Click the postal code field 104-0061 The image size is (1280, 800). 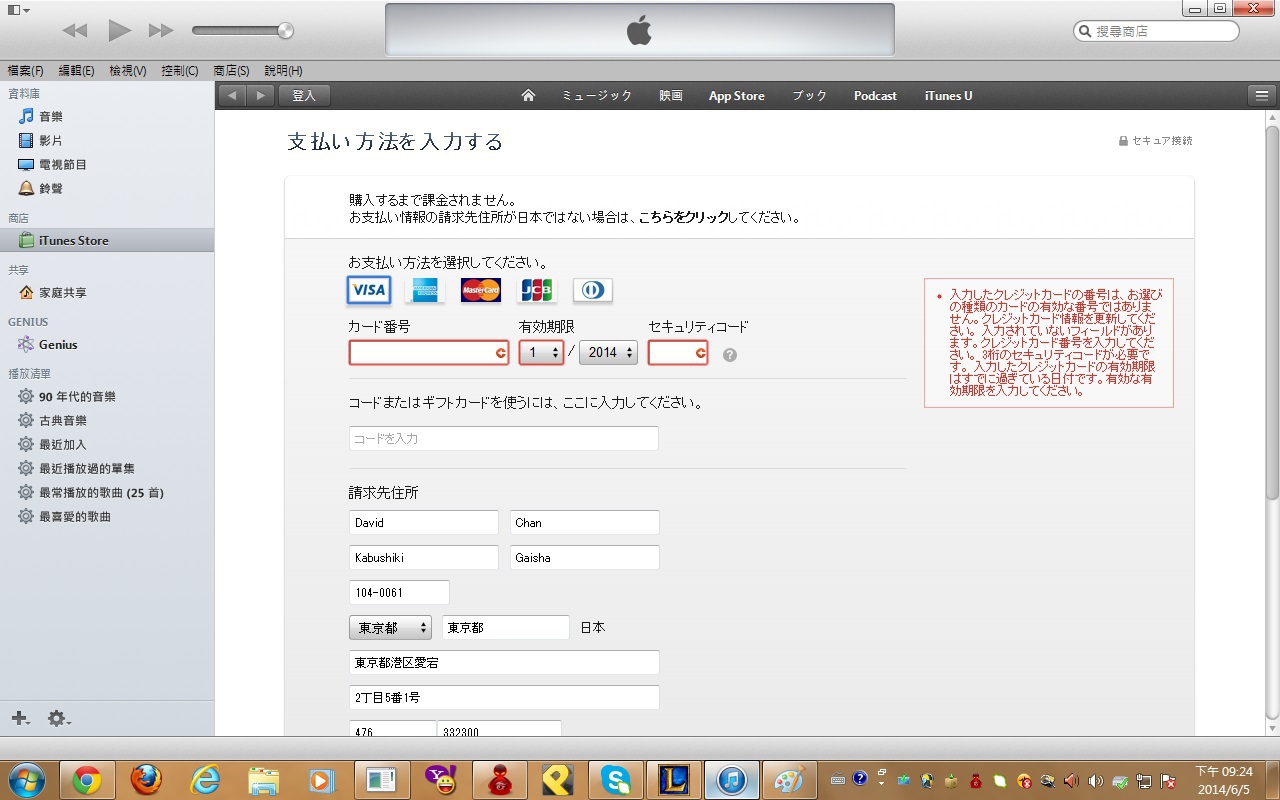point(399,593)
